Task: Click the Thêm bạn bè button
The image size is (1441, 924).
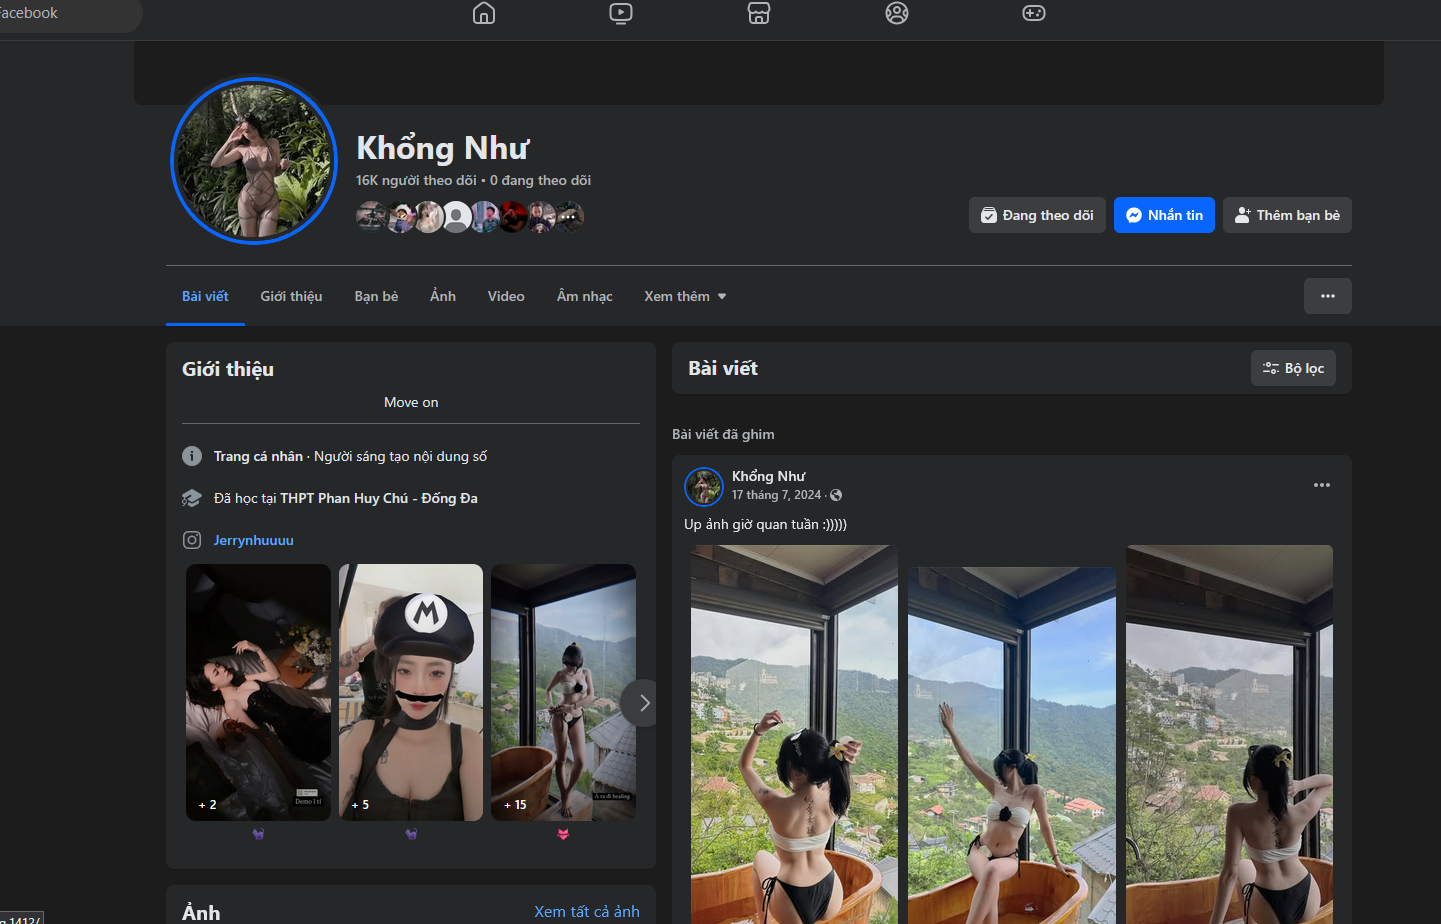Action: point(1287,215)
